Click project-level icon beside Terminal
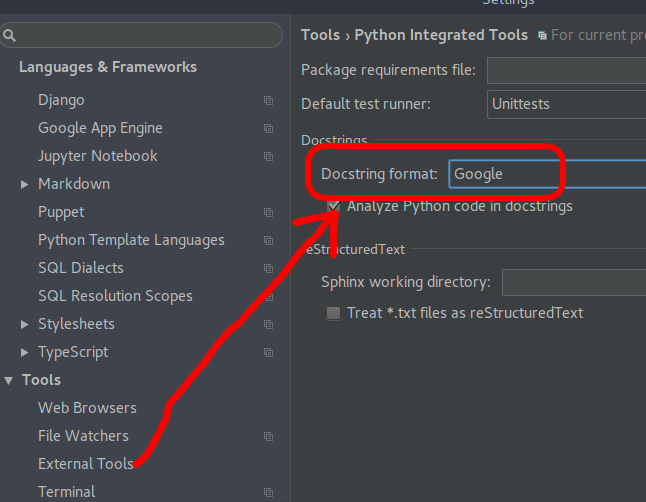This screenshot has height=502, width=646. 268,492
